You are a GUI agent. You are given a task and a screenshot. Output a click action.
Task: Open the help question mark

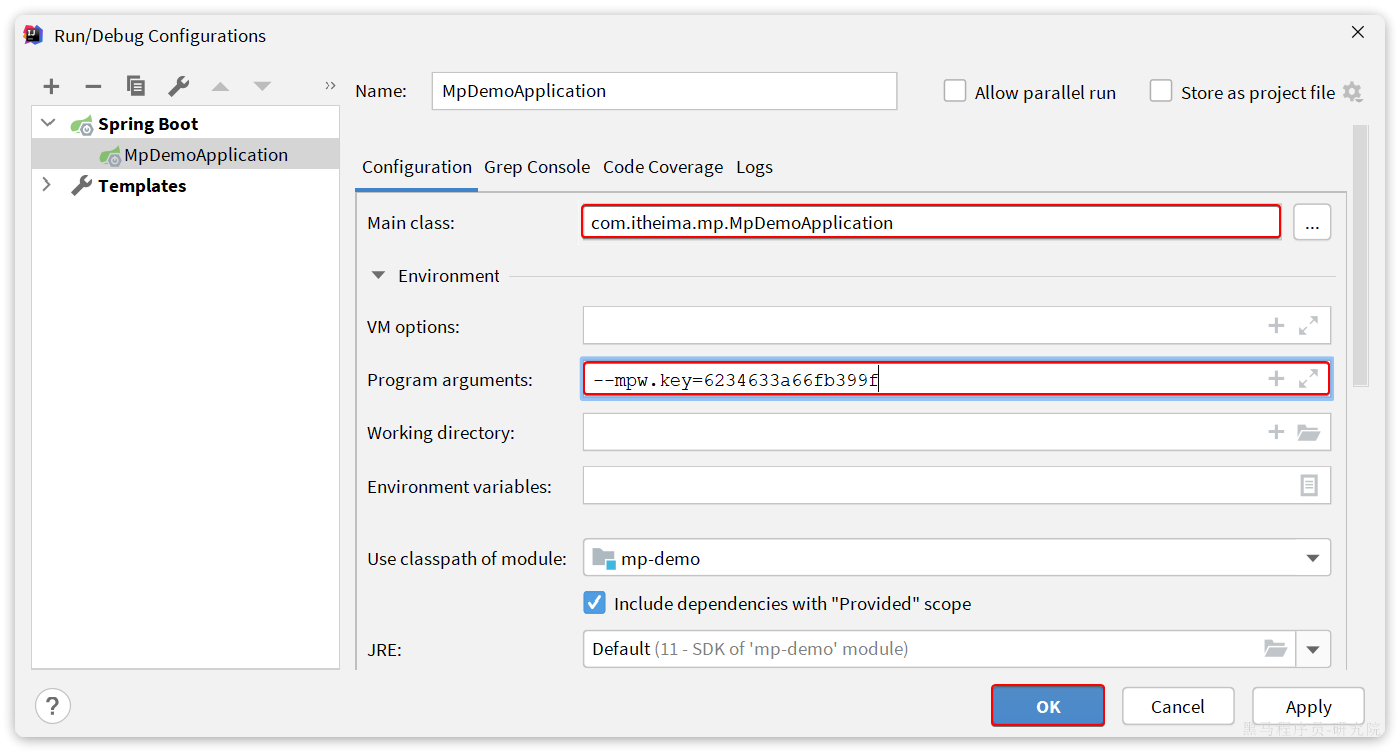click(x=53, y=705)
